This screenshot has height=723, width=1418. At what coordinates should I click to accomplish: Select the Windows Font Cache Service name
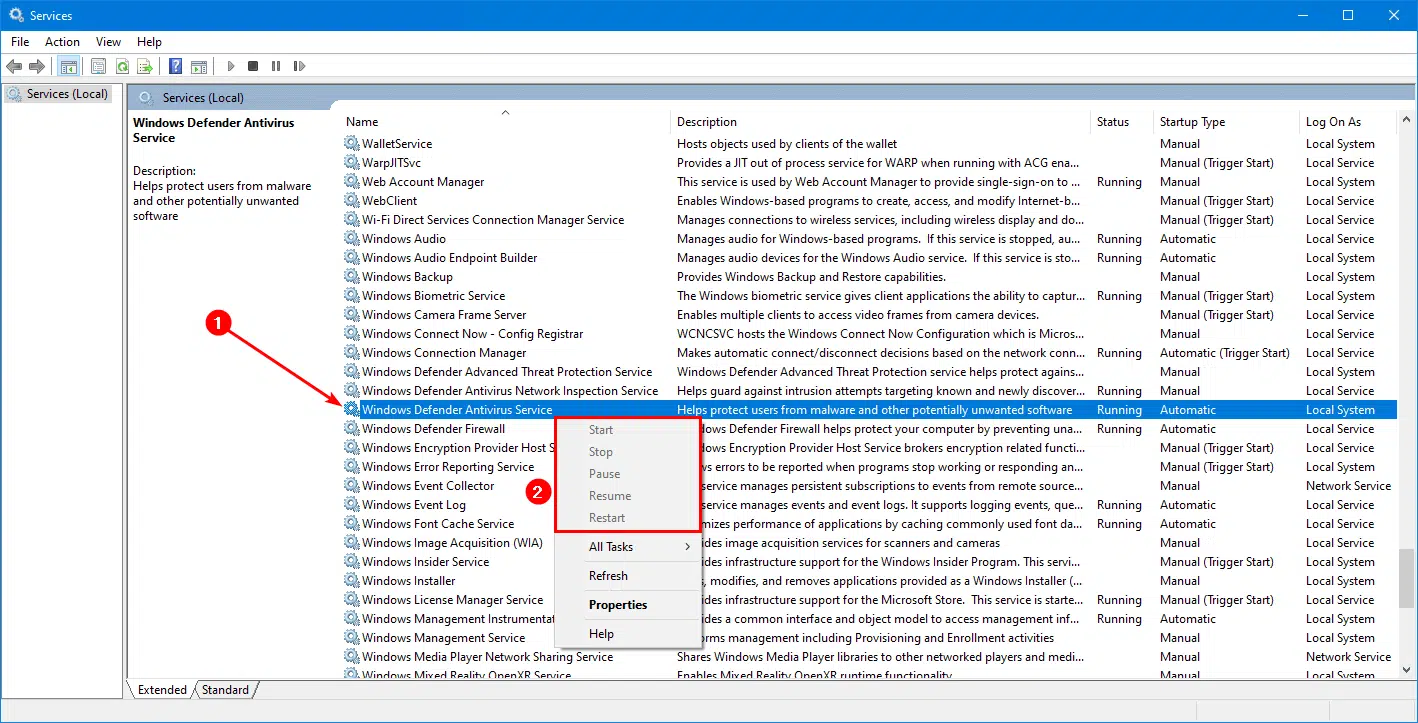(438, 524)
